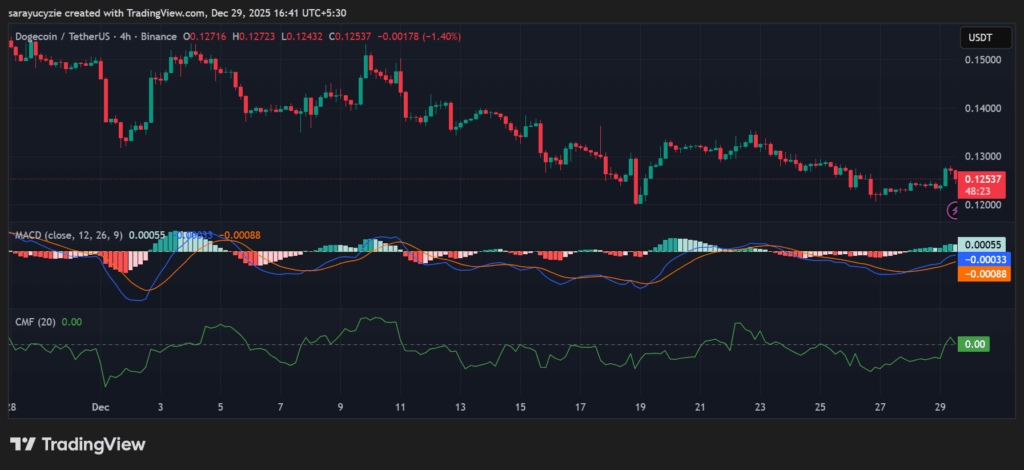Click date 11 on the time axis
The height and width of the screenshot is (470, 1024).
(400, 408)
